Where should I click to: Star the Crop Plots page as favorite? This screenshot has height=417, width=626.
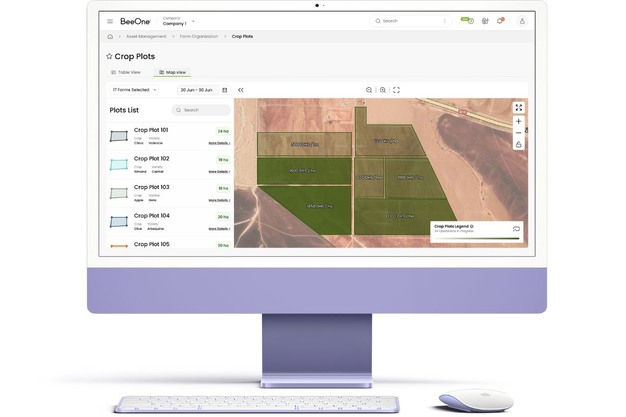tap(109, 57)
